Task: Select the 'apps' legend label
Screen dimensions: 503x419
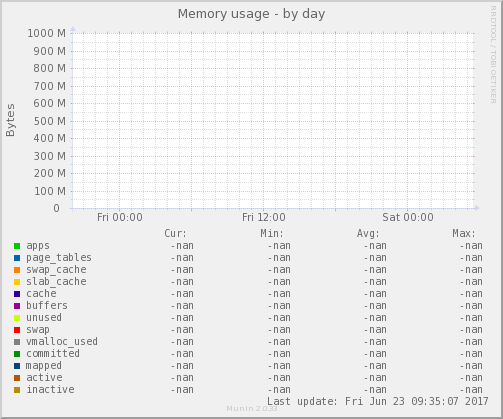Action: click(x=38, y=246)
